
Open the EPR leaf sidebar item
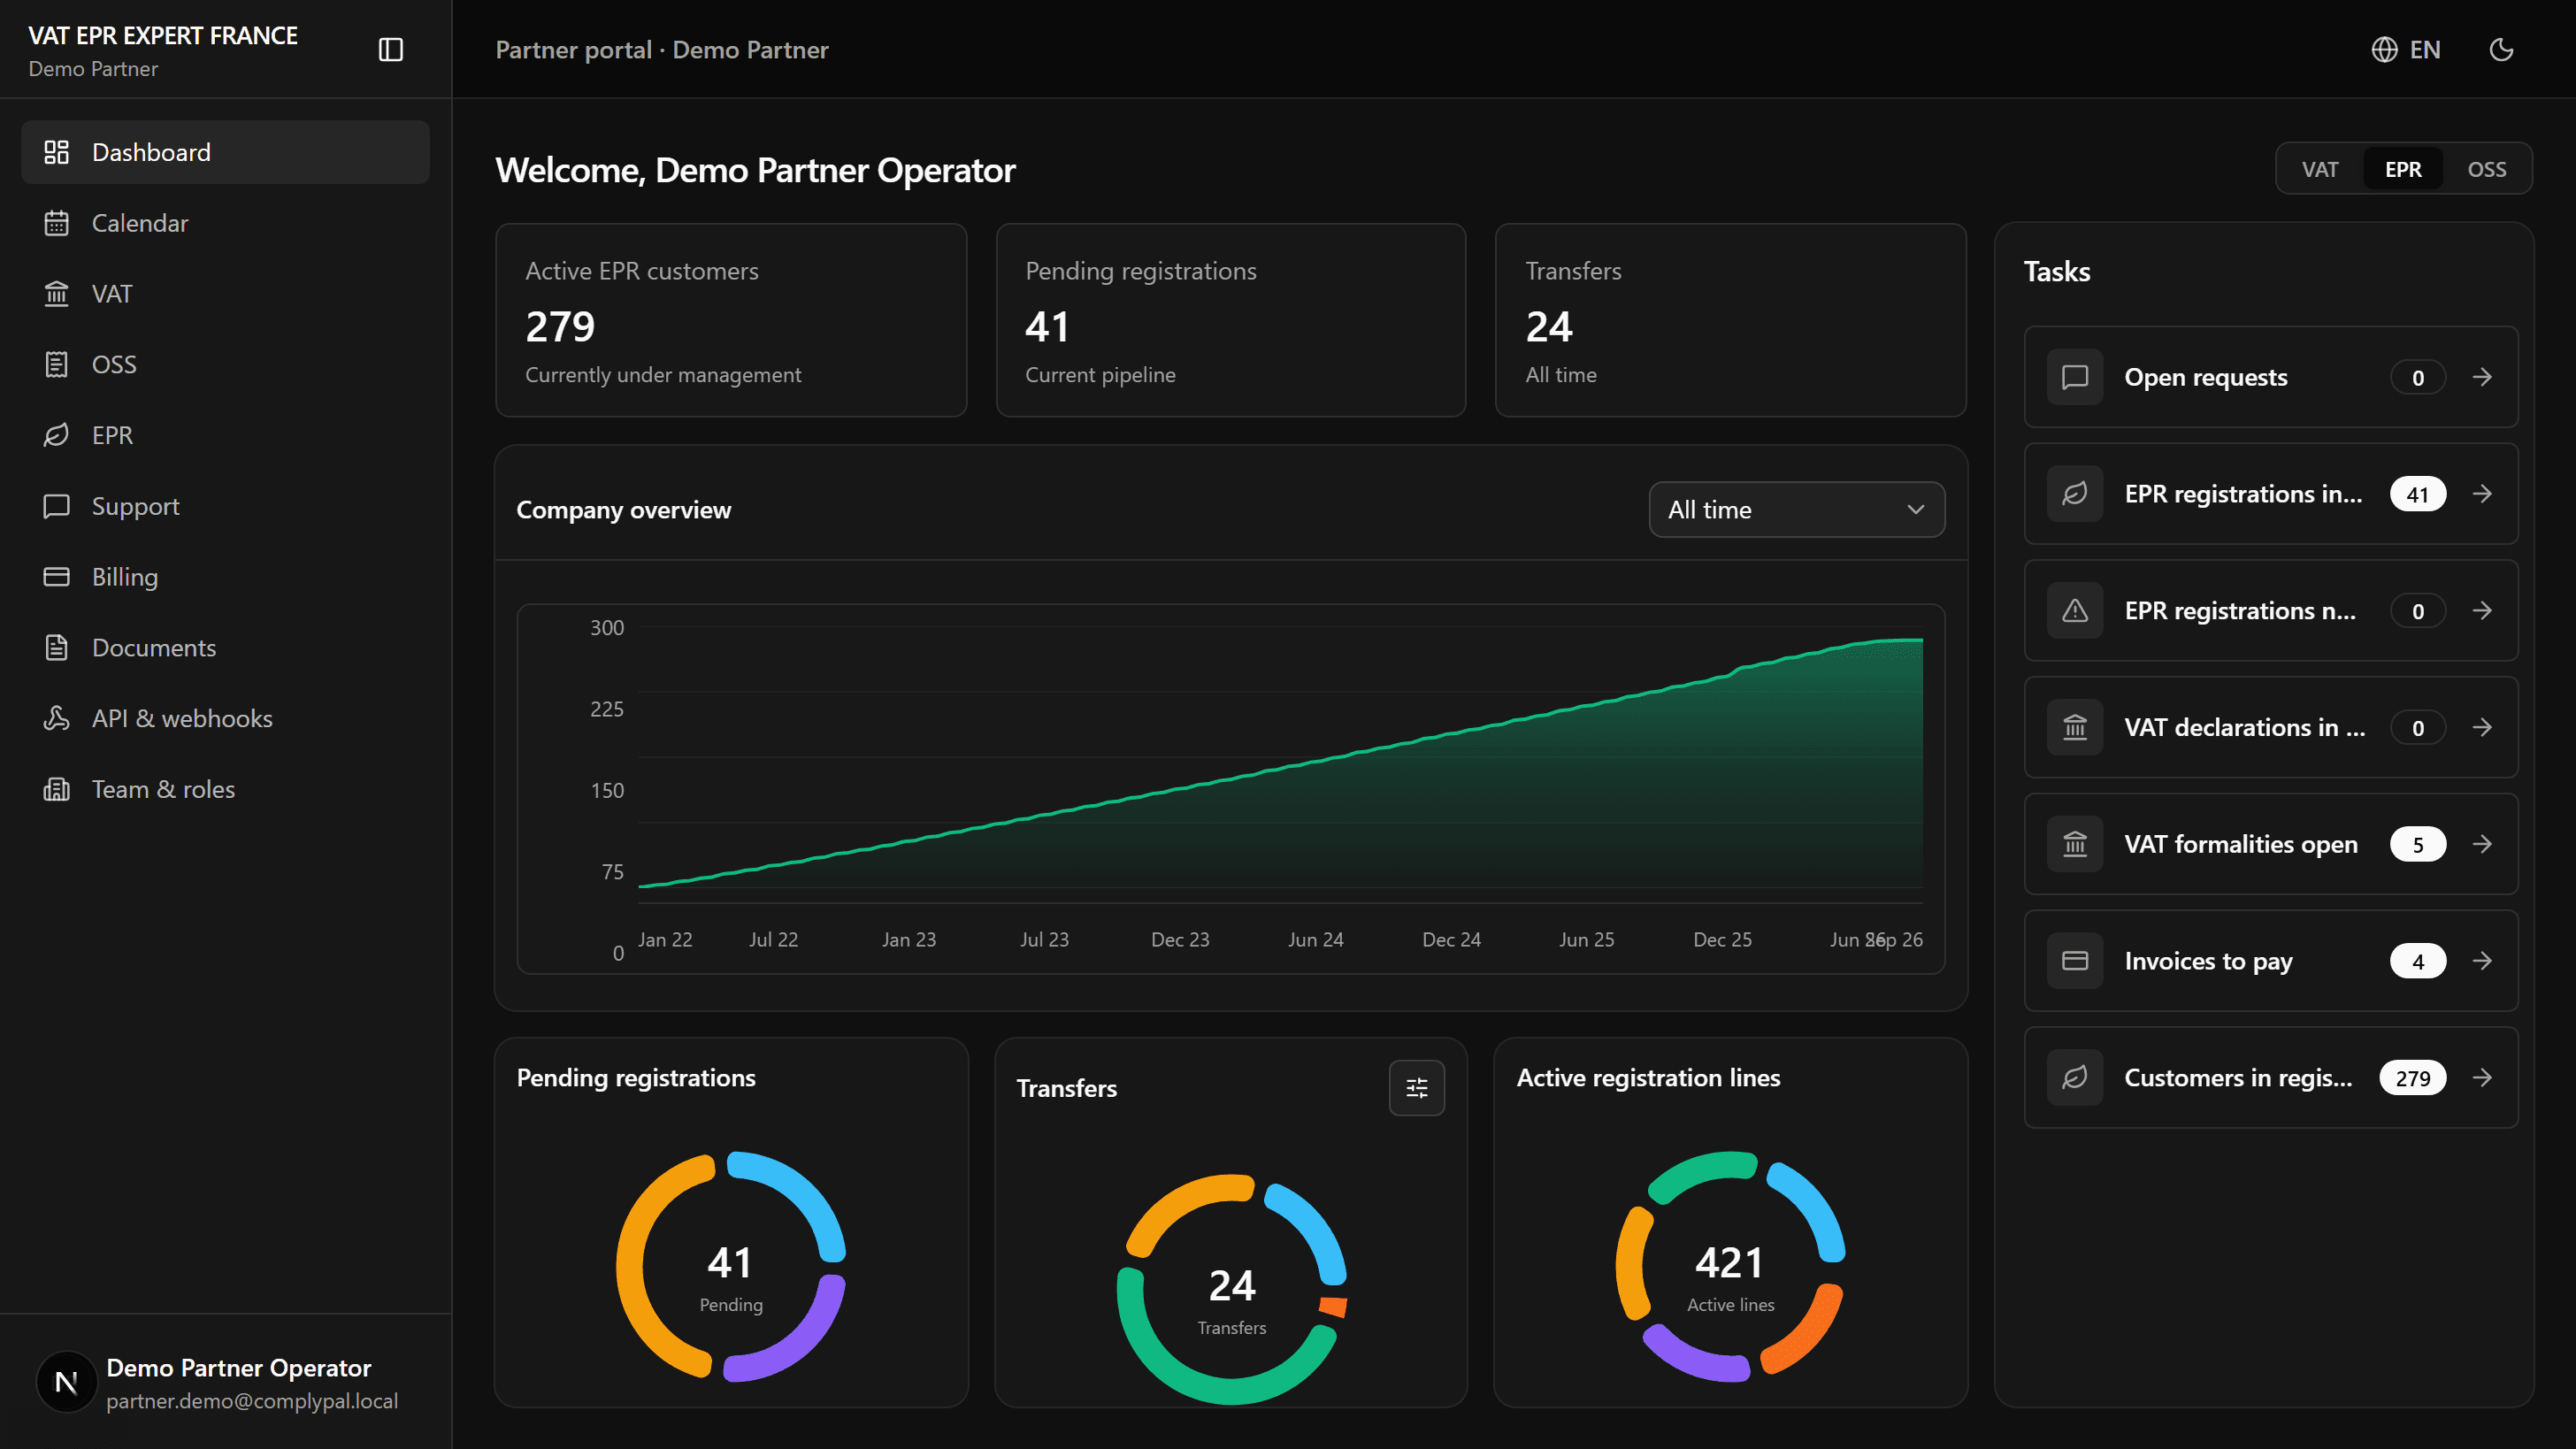(x=225, y=435)
